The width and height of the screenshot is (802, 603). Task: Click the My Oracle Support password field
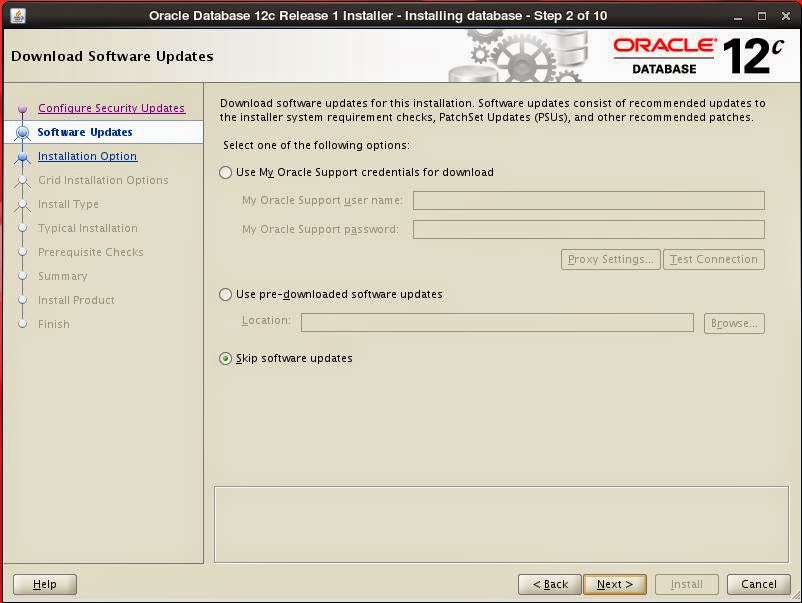tap(589, 230)
